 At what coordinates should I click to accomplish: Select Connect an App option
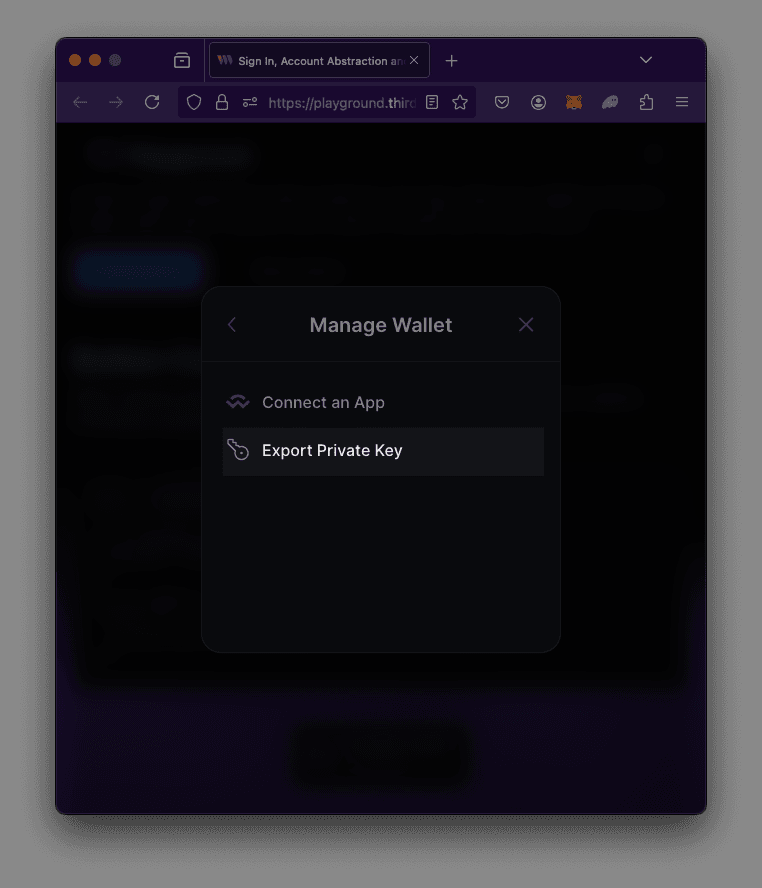[383, 403]
